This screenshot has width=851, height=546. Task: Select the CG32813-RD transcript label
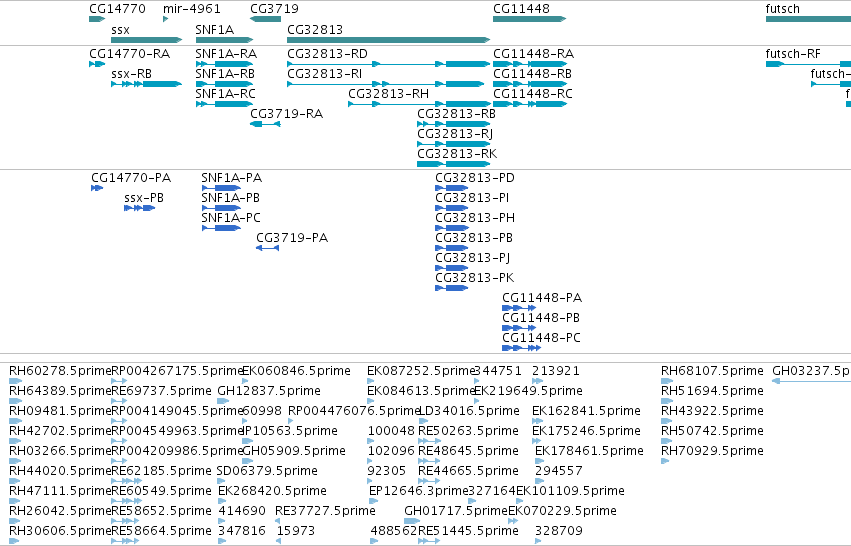(x=327, y=54)
